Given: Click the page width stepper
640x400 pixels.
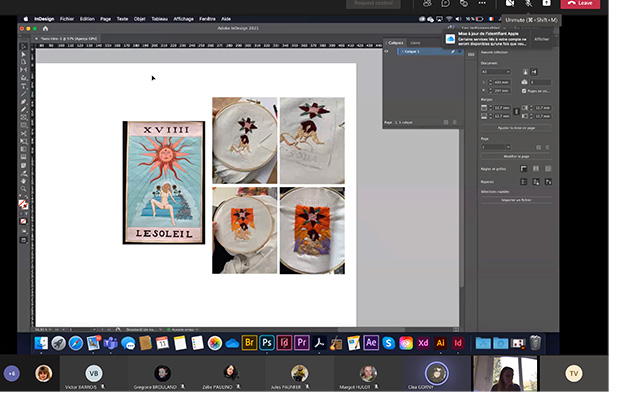Looking at the screenshot, I should coord(490,82).
